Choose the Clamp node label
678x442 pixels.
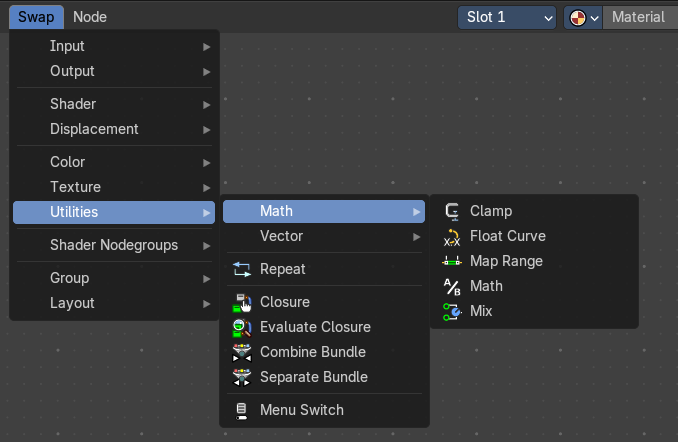pyautogui.click(x=491, y=211)
